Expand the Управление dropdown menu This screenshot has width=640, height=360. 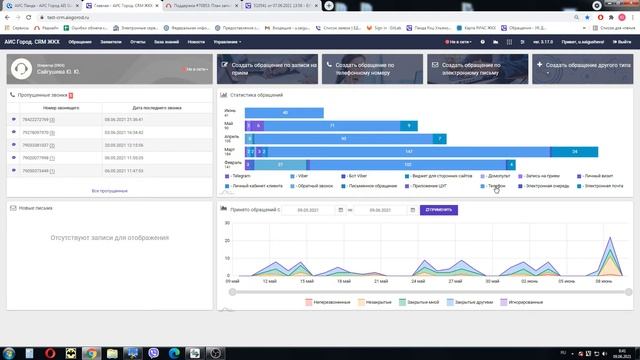[x=227, y=42]
